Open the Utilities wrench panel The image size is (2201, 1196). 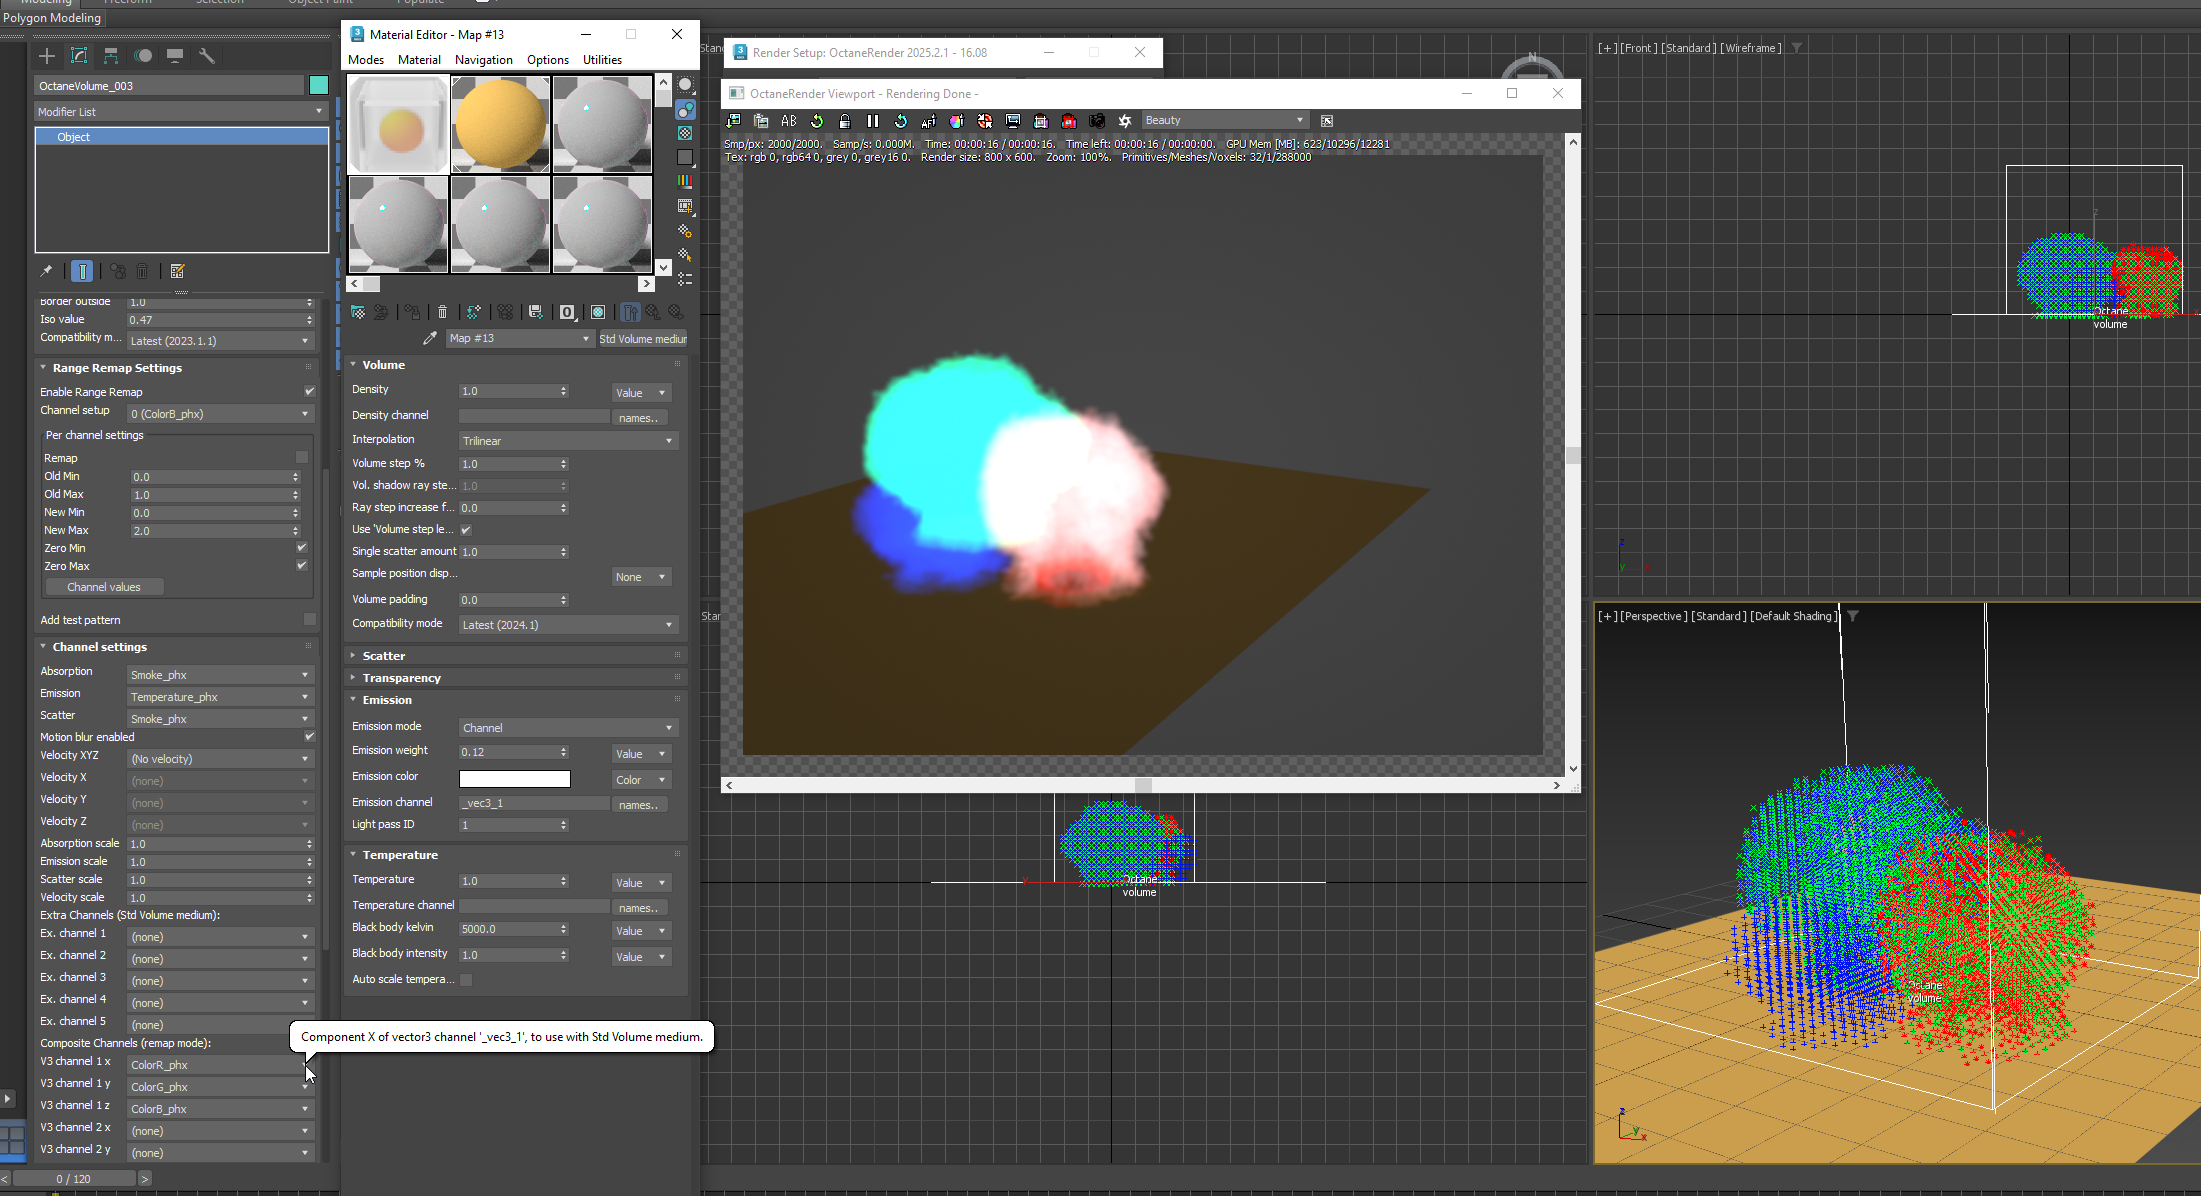(207, 56)
